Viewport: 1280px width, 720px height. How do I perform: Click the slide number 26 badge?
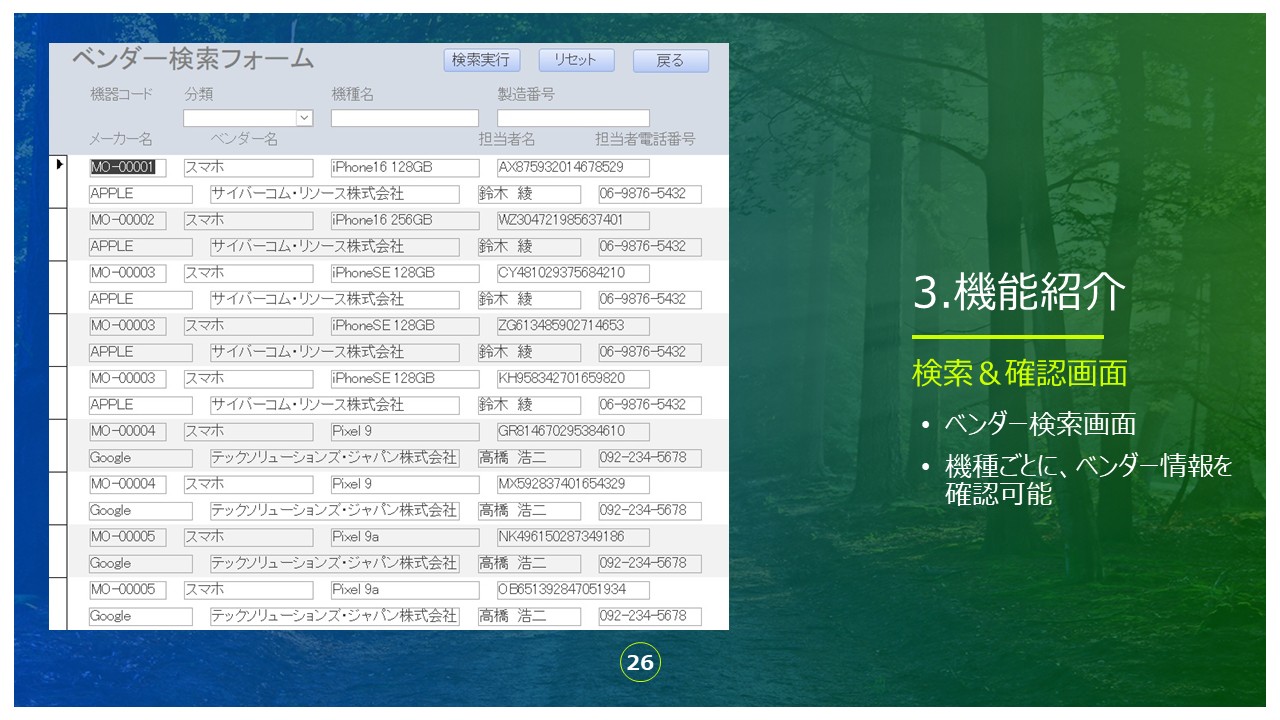pos(640,663)
